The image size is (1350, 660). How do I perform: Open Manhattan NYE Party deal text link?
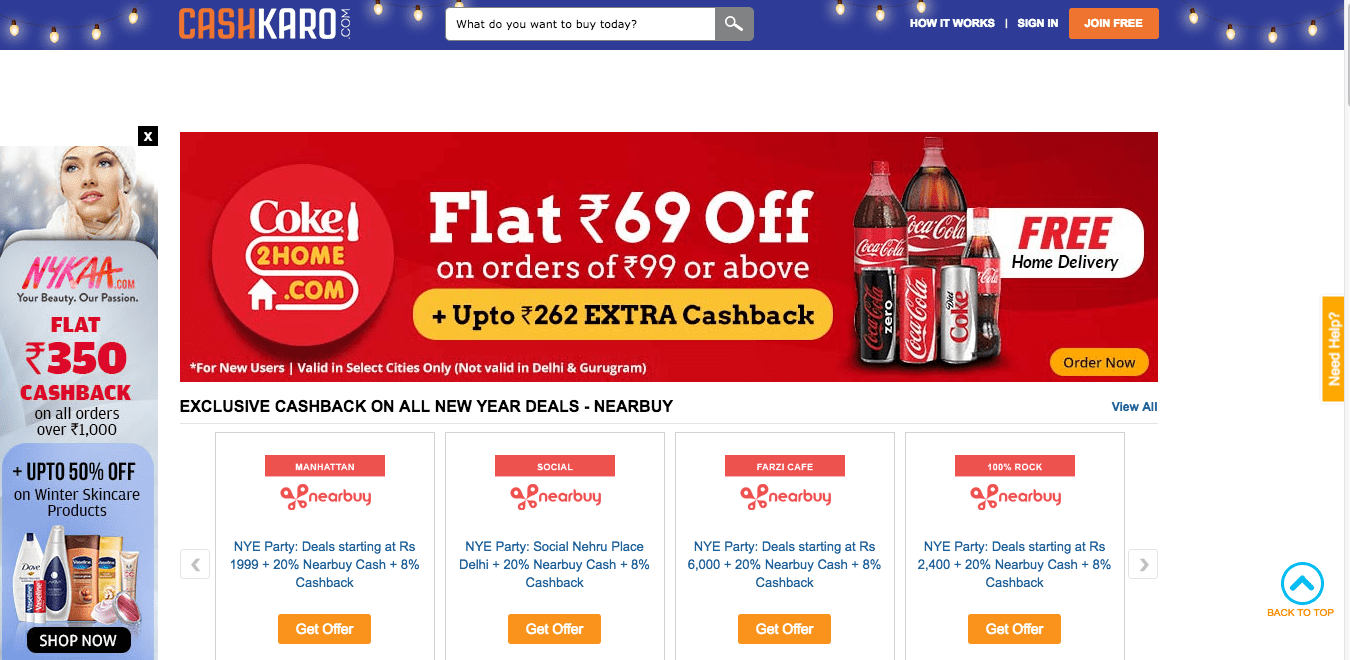click(325, 565)
